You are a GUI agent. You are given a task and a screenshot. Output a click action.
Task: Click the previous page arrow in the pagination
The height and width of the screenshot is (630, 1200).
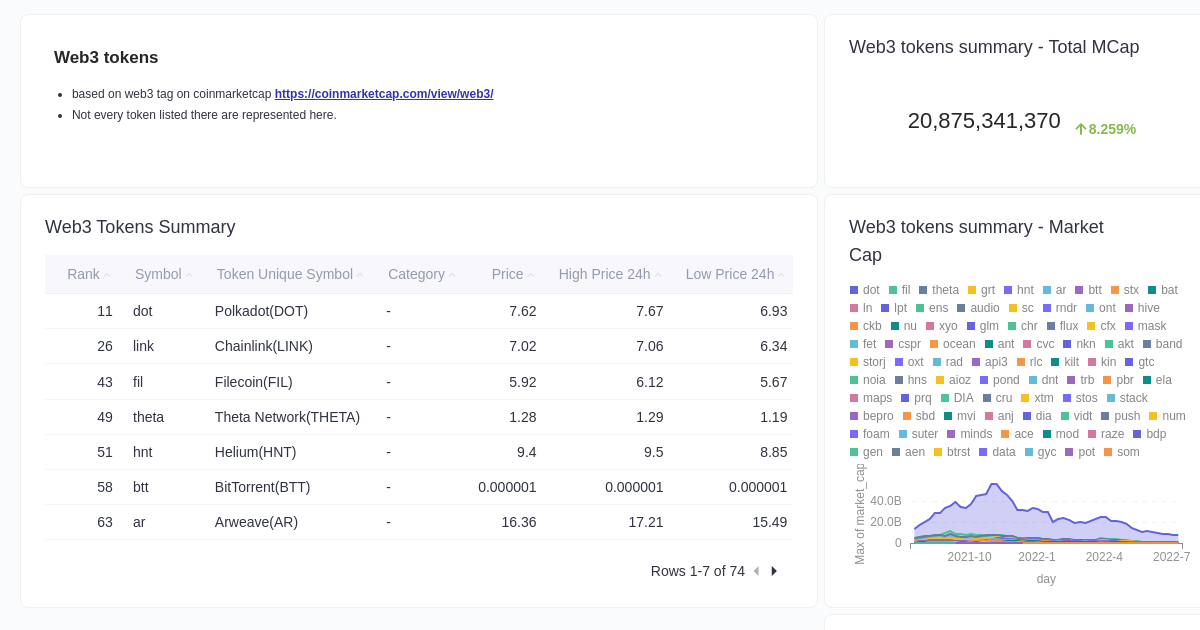(x=756, y=571)
